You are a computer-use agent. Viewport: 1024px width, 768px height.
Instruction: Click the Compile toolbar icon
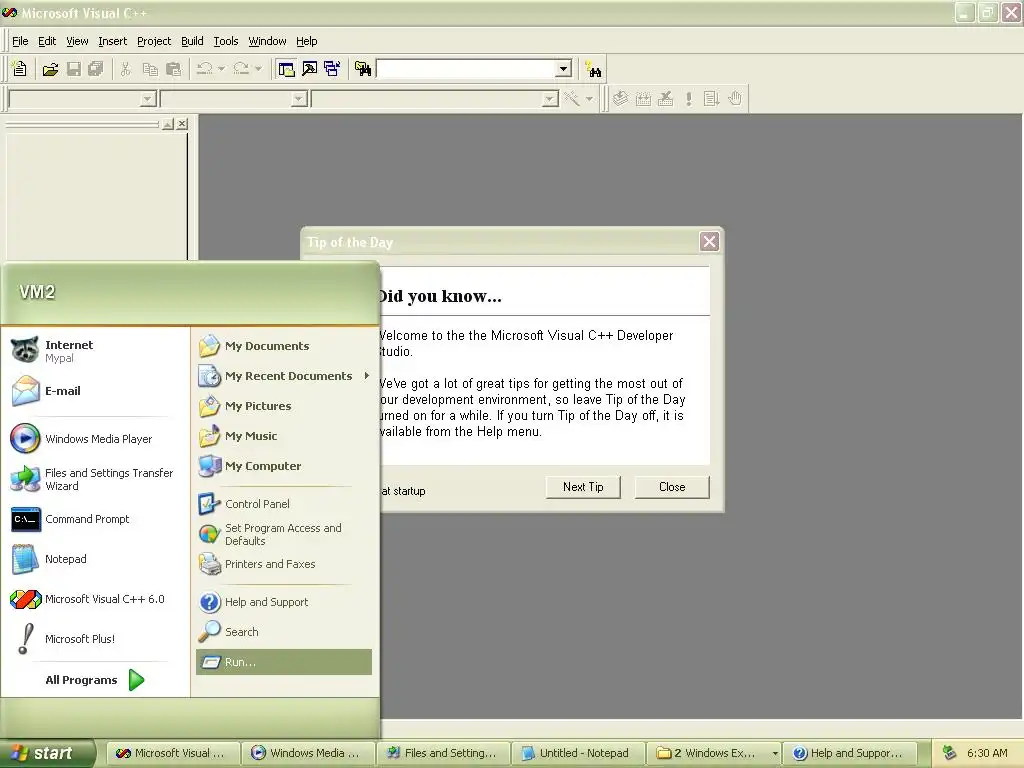pyautogui.click(x=620, y=99)
